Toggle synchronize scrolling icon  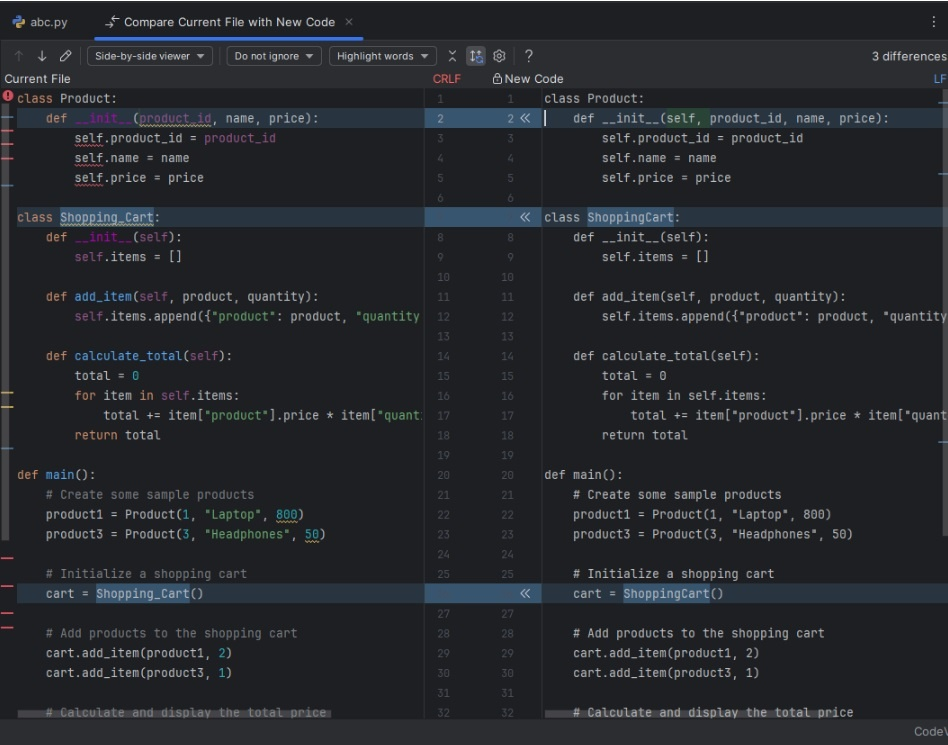tap(476, 56)
